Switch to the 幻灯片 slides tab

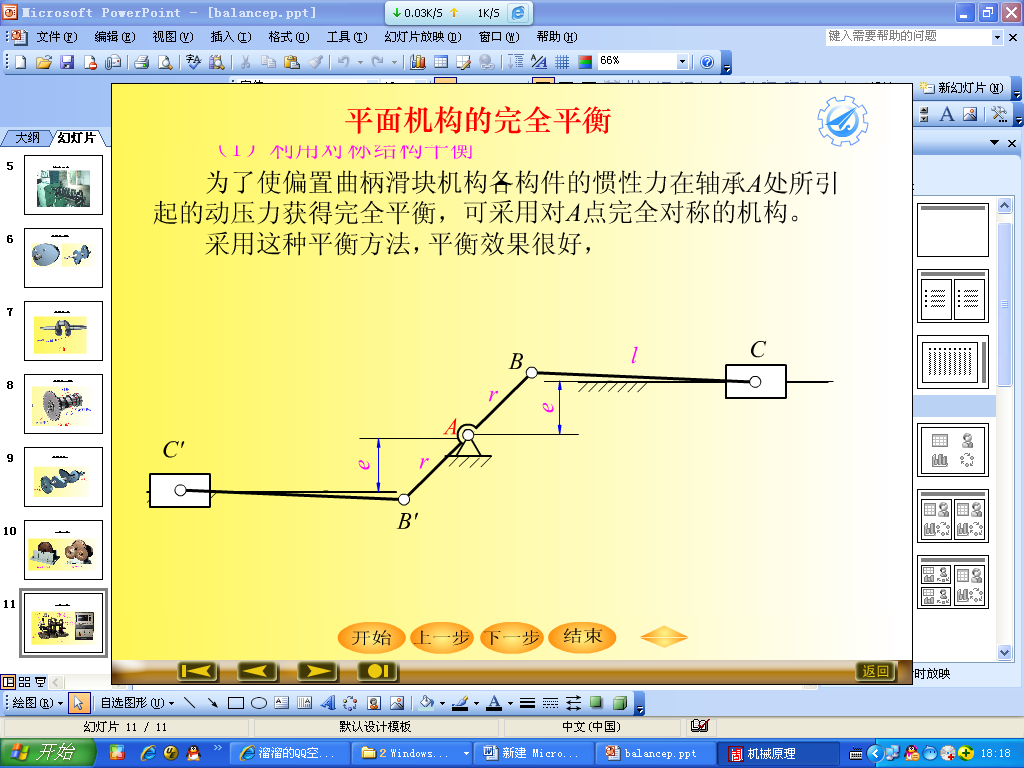[77, 138]
